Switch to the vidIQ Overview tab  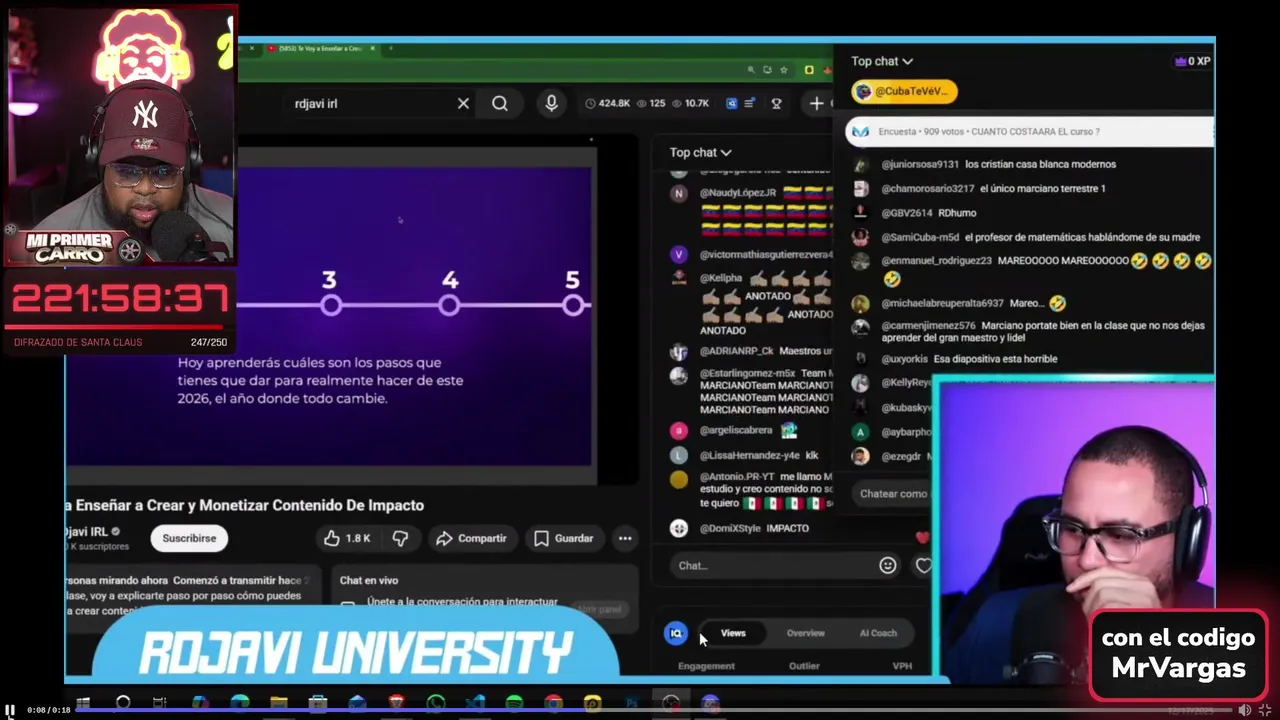click(x=805, y=633)
